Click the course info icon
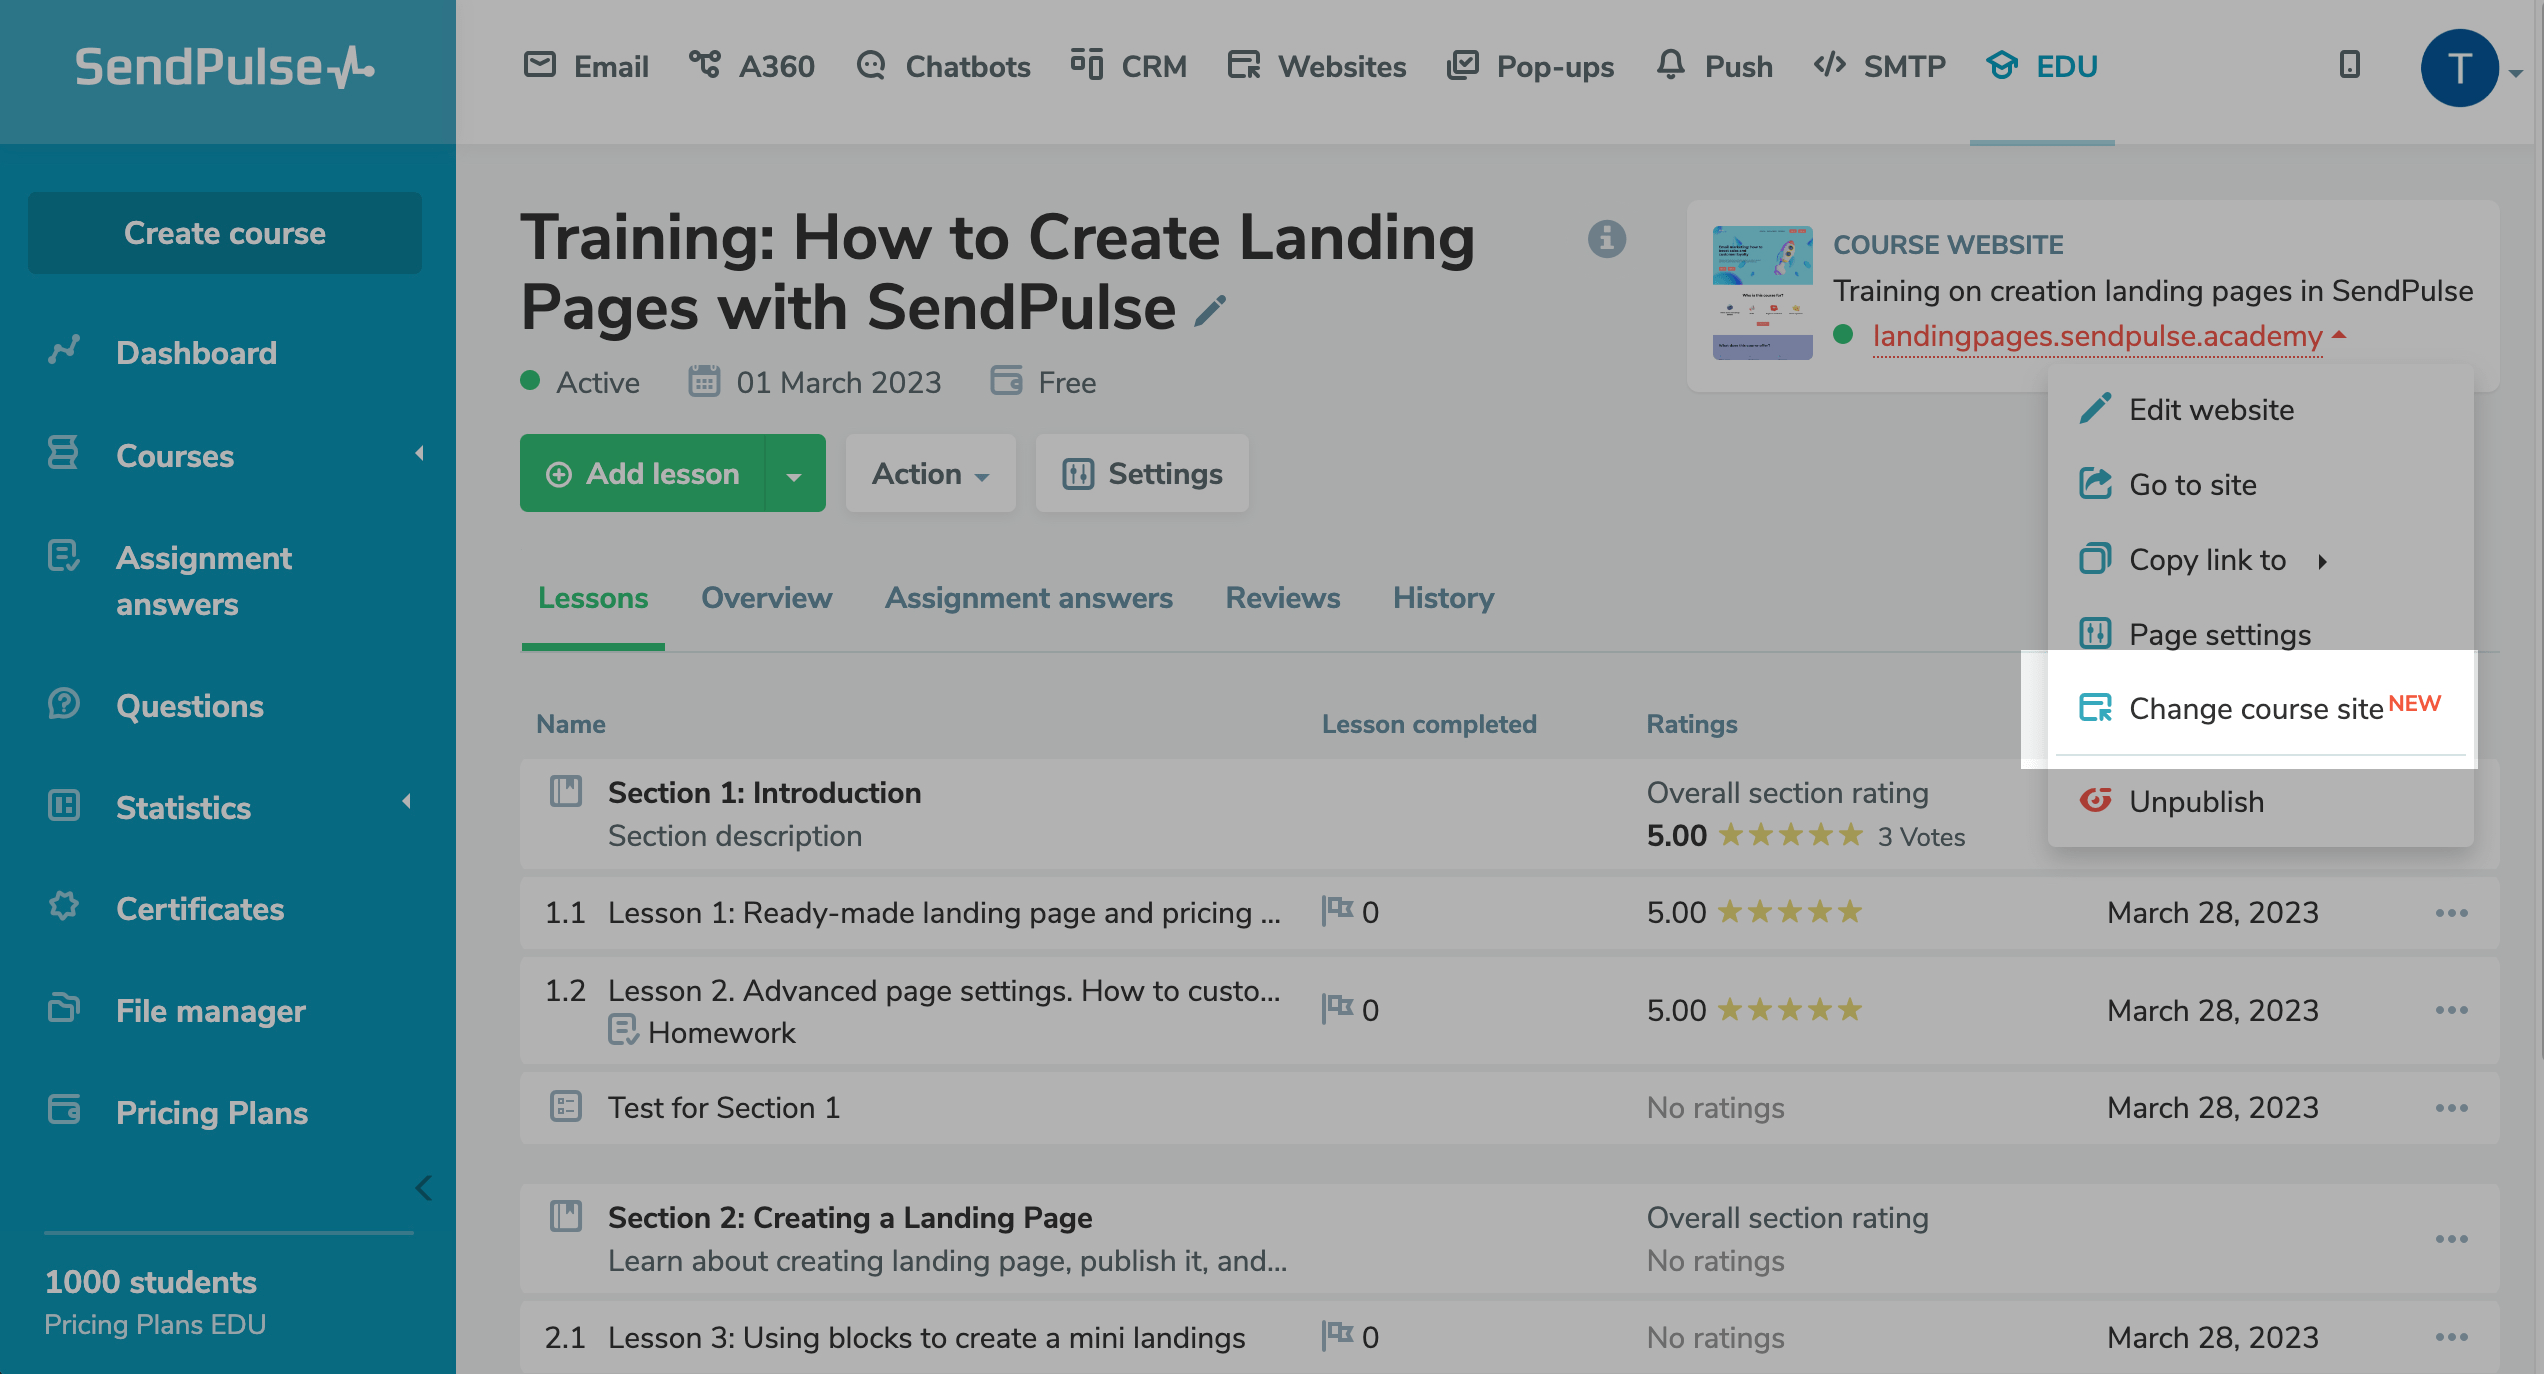 [x=1607, y=239]
